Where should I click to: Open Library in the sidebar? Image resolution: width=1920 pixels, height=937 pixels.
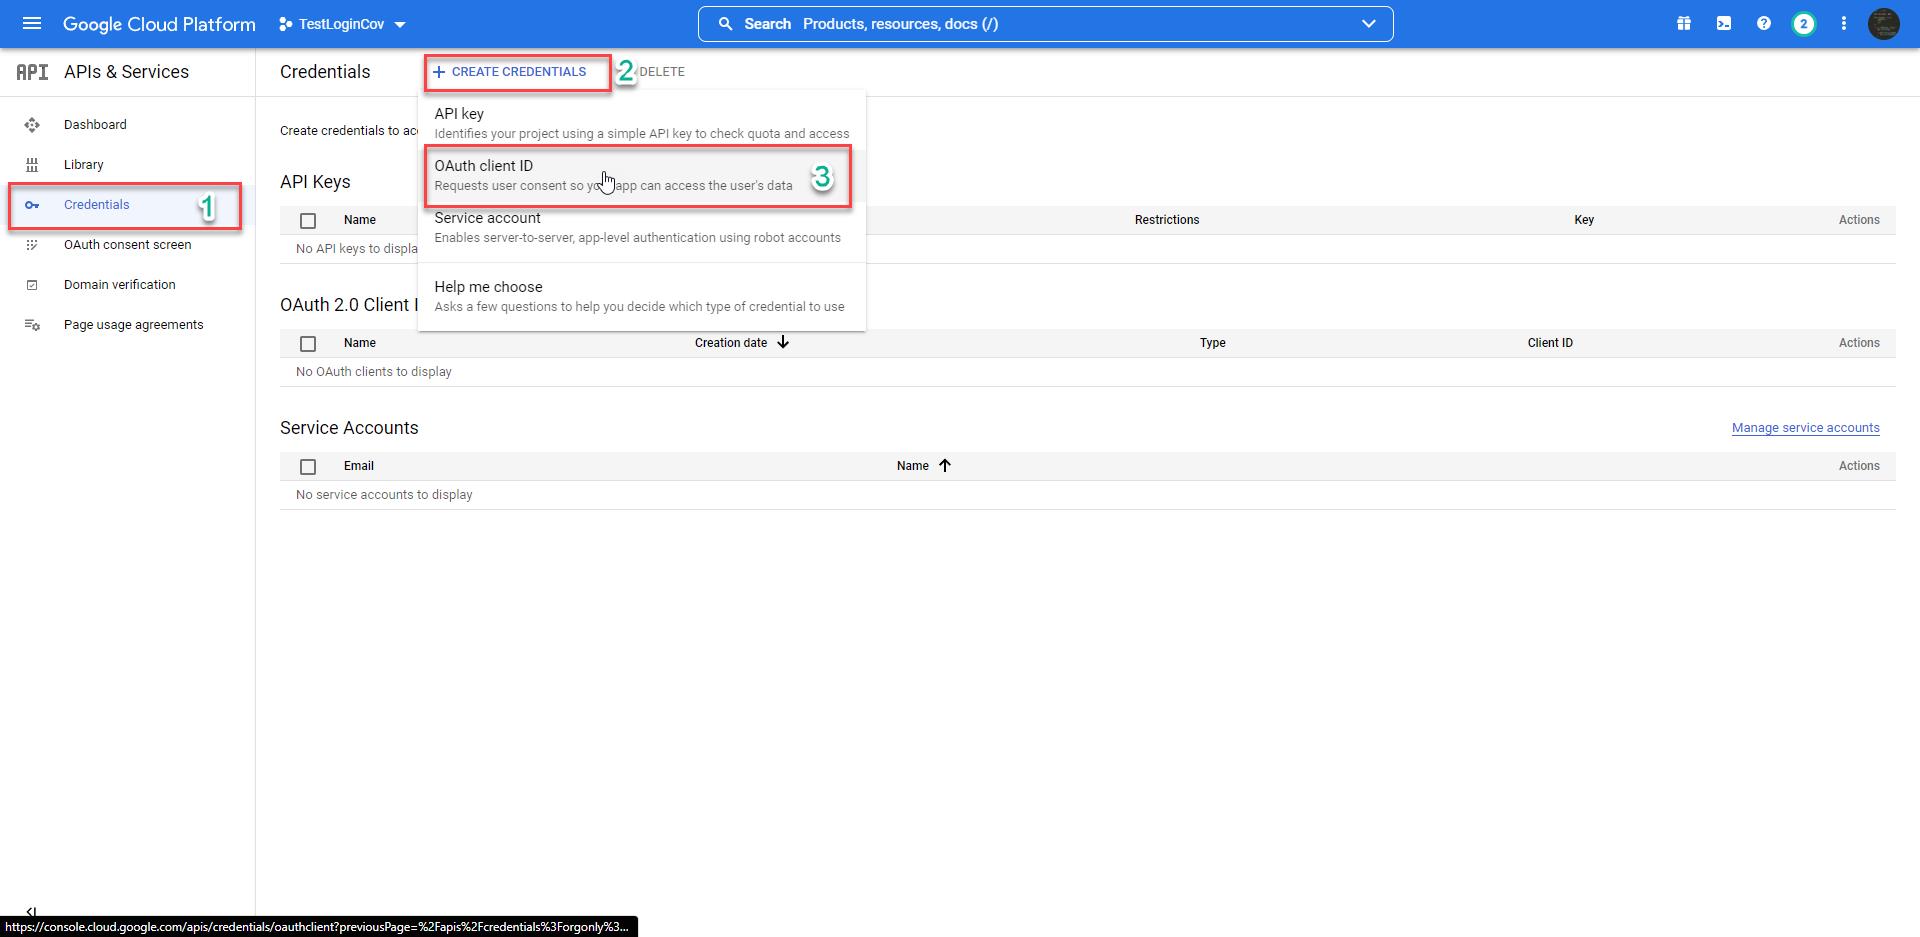click(x=84, y=165)
